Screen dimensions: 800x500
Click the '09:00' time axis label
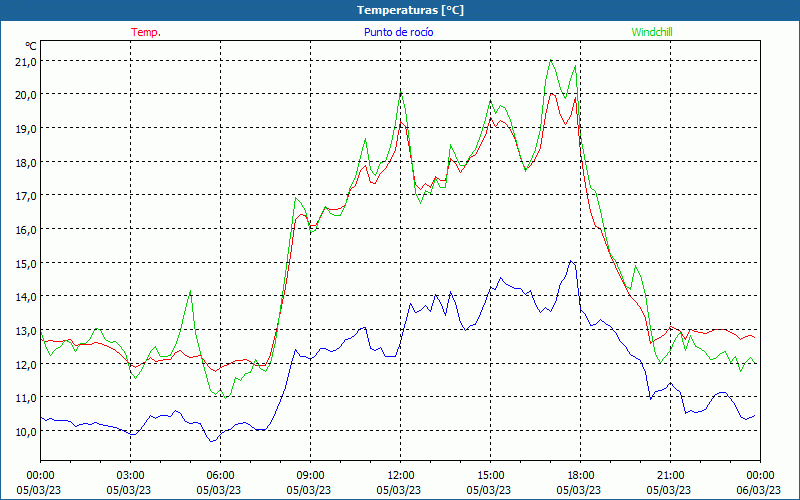pyautogui.click(x=310, y=476)
